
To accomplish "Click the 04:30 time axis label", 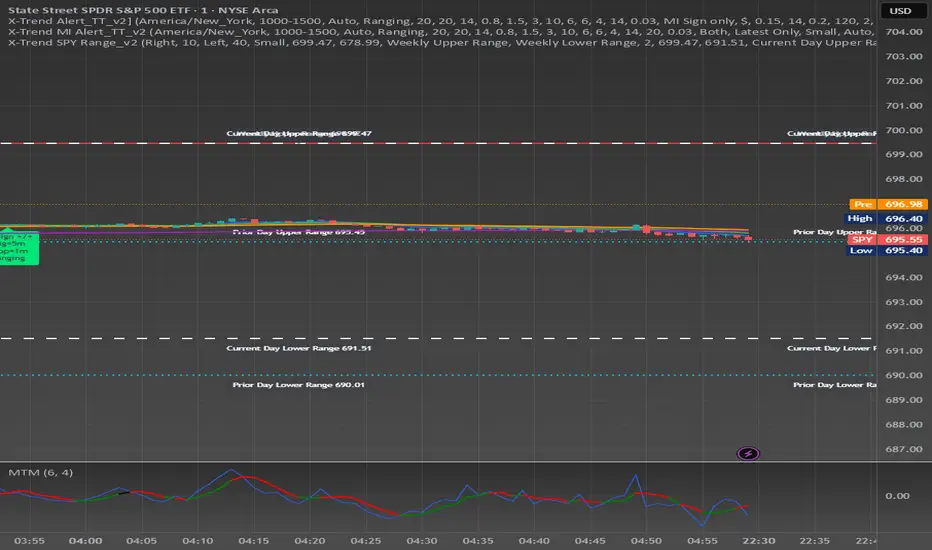I will coord(421,540).
